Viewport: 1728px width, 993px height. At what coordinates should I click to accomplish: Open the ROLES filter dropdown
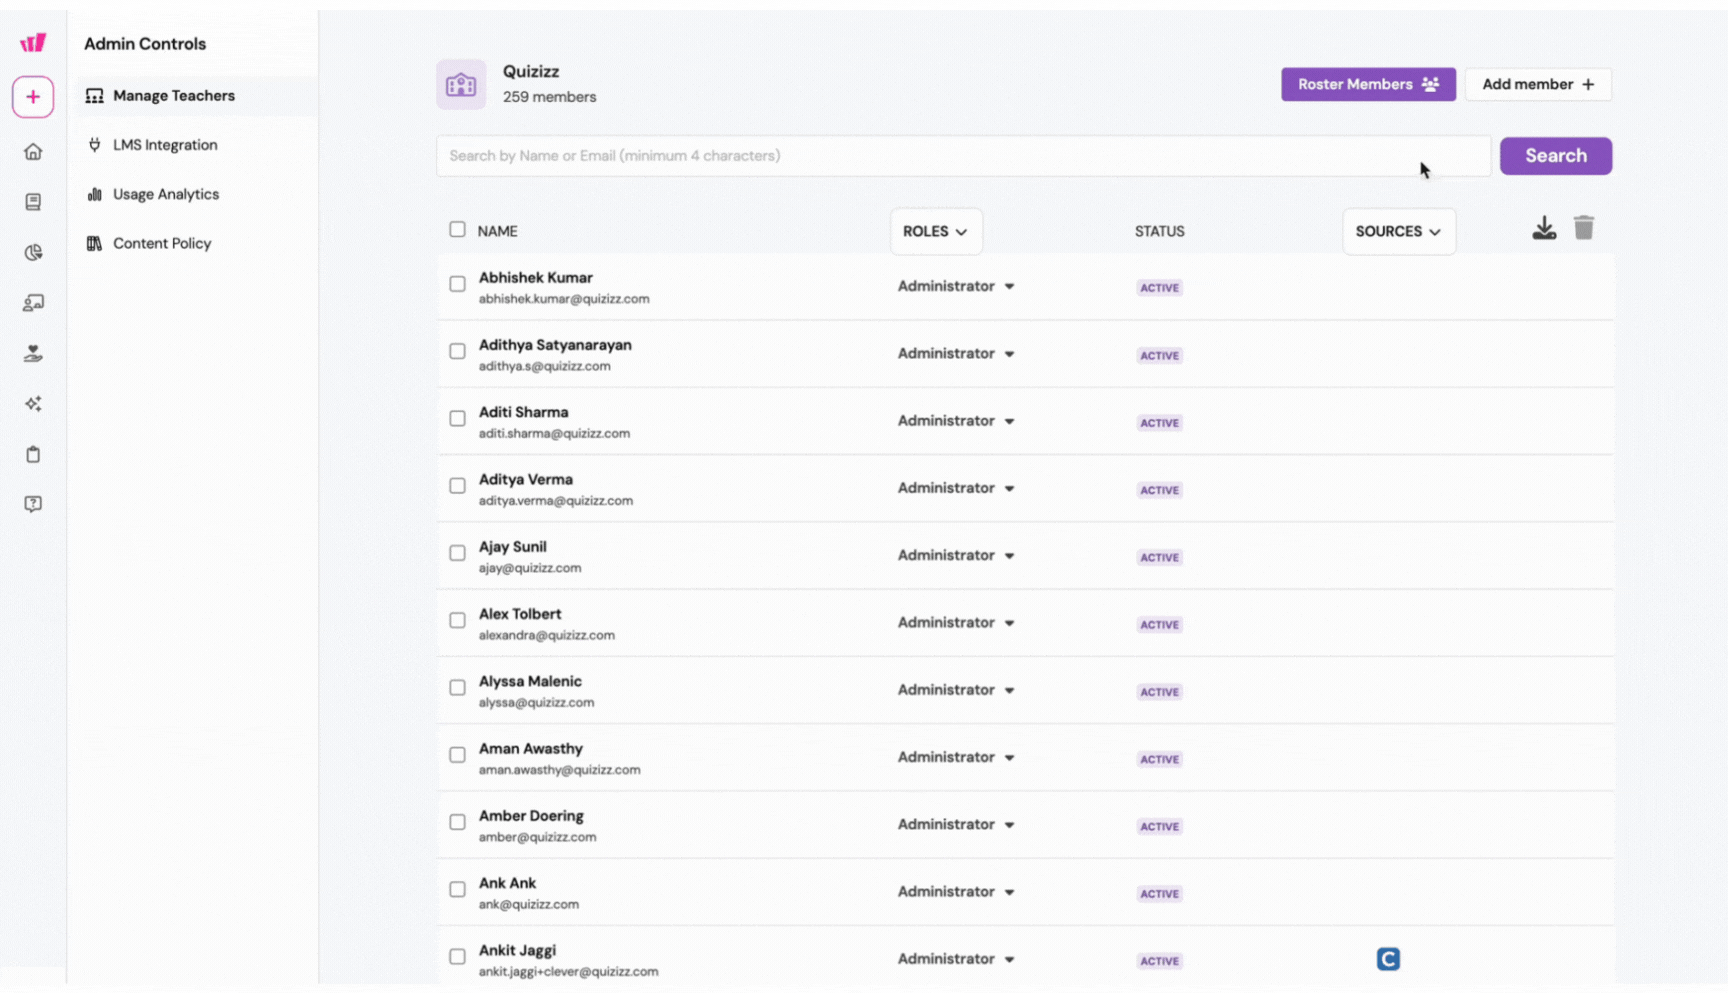[x=936, y=231]
